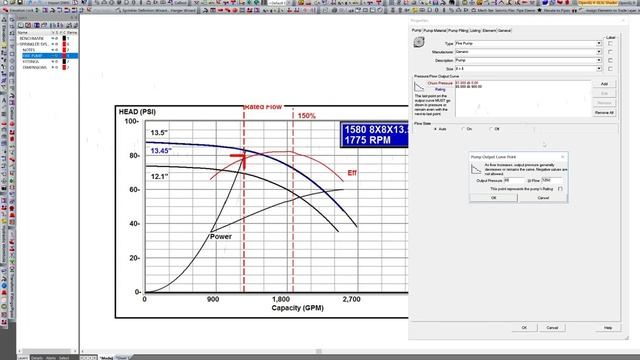Image resolution: width=640 pixels, height=360 pixels.
Task: Select the On flow state radio
Action: (463, 129)
